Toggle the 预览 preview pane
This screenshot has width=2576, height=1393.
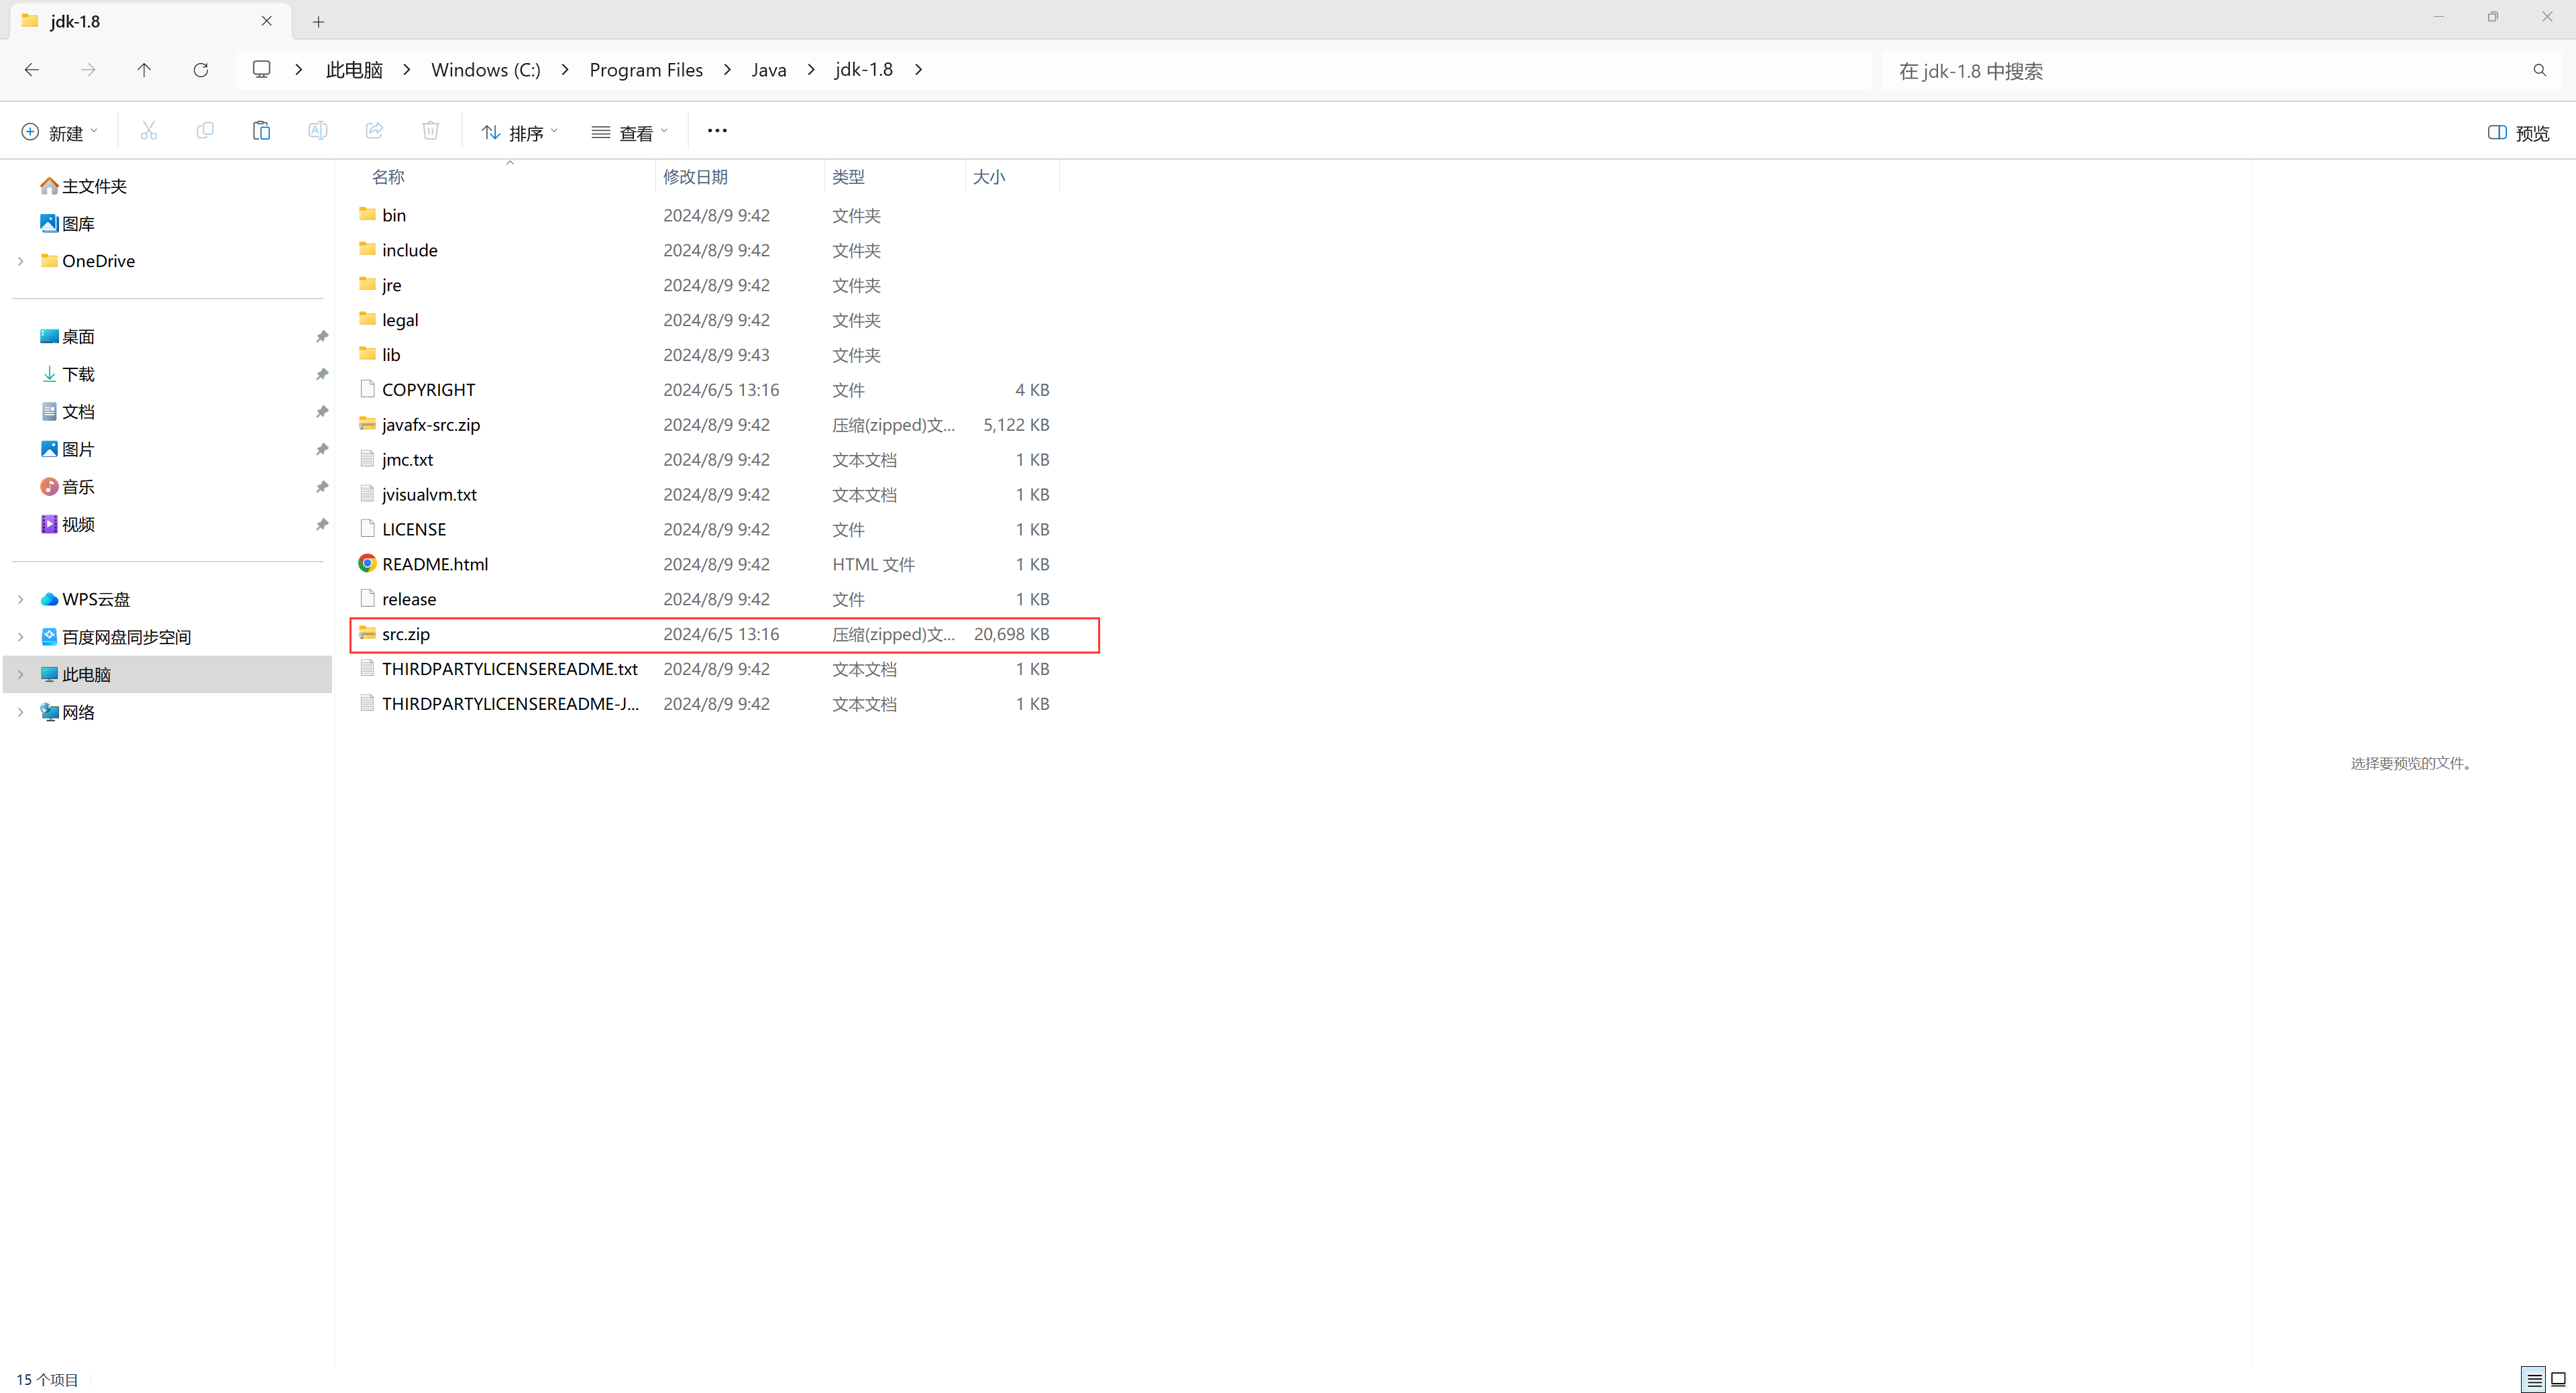[x=2518, y=133]
